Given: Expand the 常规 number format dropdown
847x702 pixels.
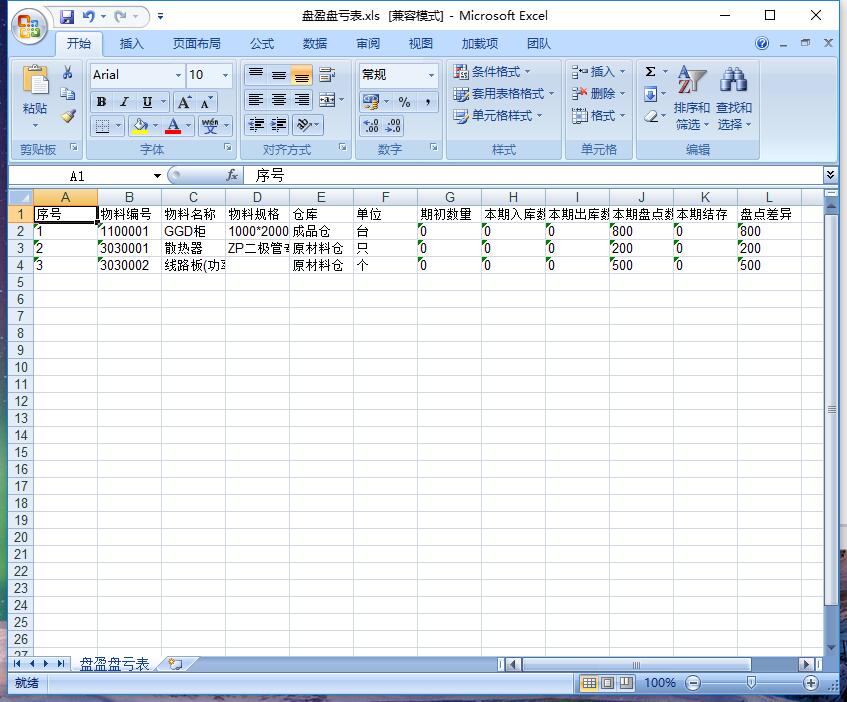Looking at the screenshot, I should click(431, 75).
